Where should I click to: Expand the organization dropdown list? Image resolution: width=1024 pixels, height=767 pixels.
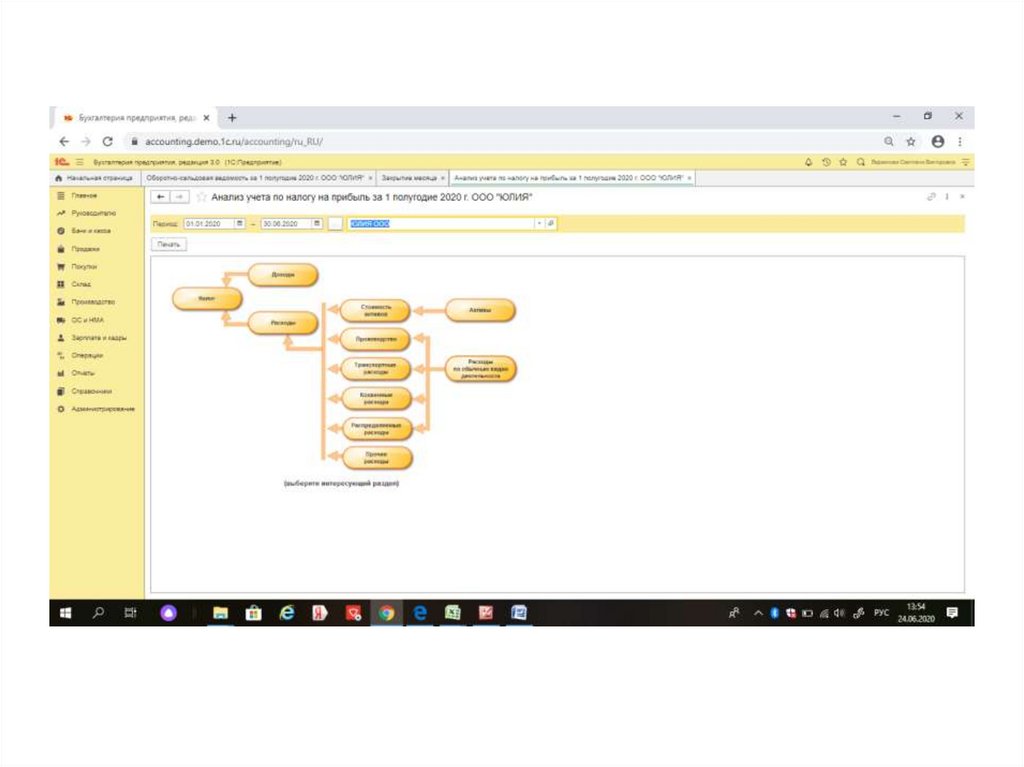point(539,224)
